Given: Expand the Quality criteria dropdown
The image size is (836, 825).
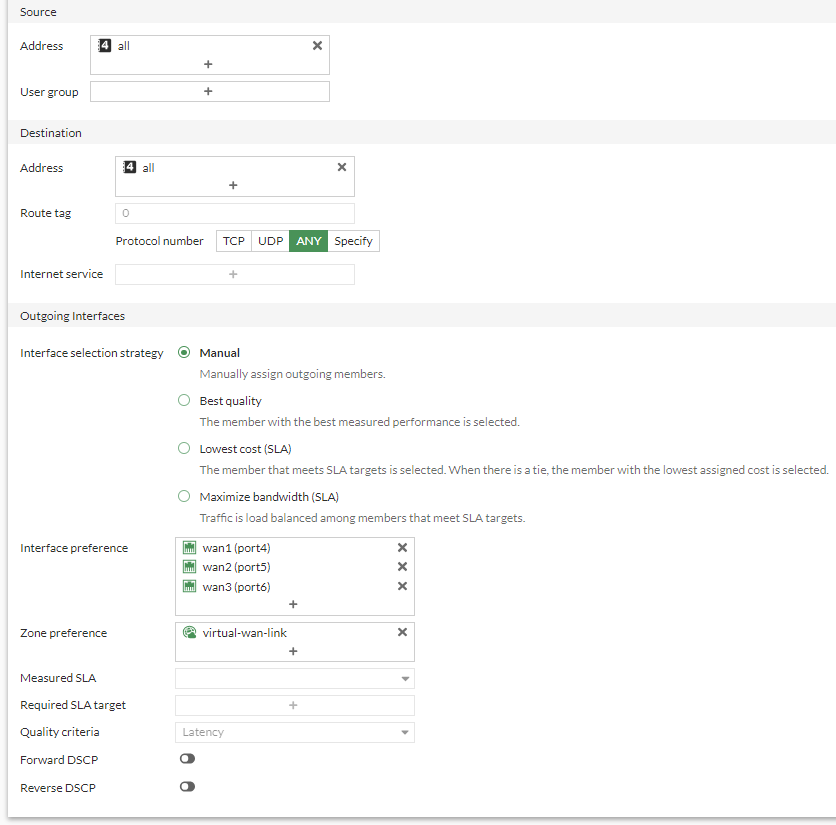Looking at the screenshot, I should point(294,733).
